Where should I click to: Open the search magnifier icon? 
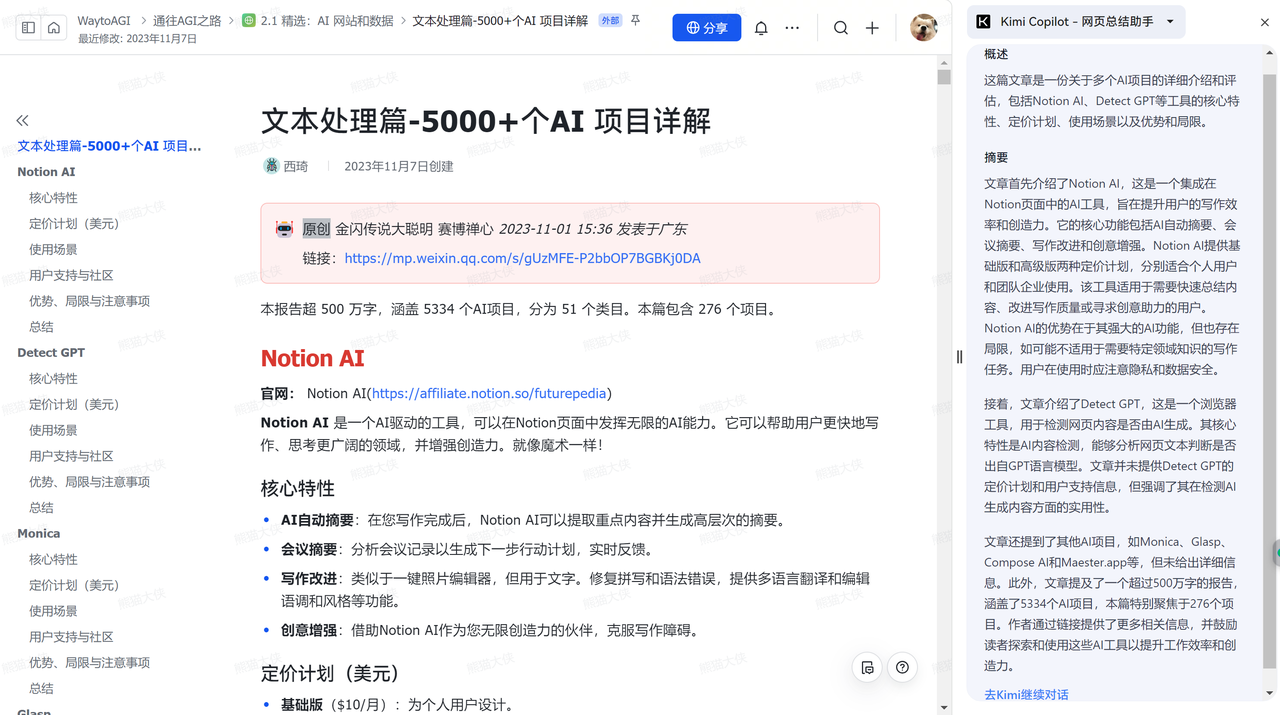pyautogui.click(x=841, y=28)
